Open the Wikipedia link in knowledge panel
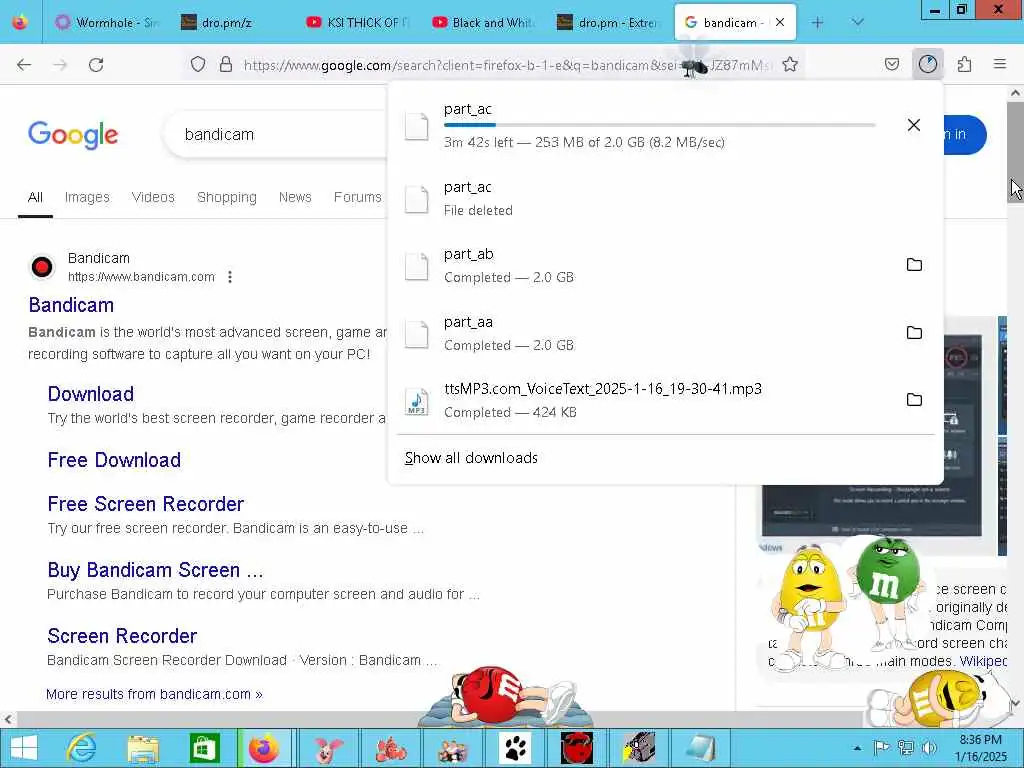The width and height of the screenshot is (1024, 768). pos(983,661)
